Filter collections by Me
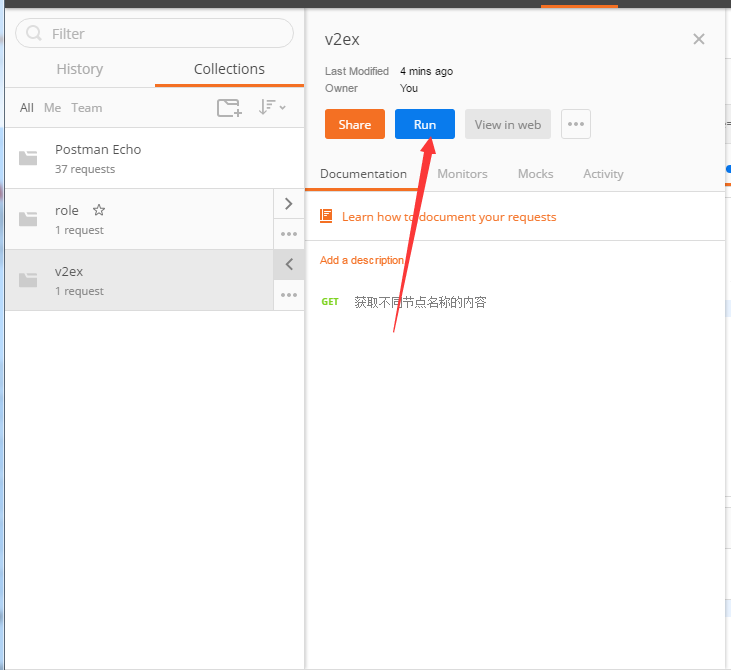 pyautogui.click(x=52, y=108)
